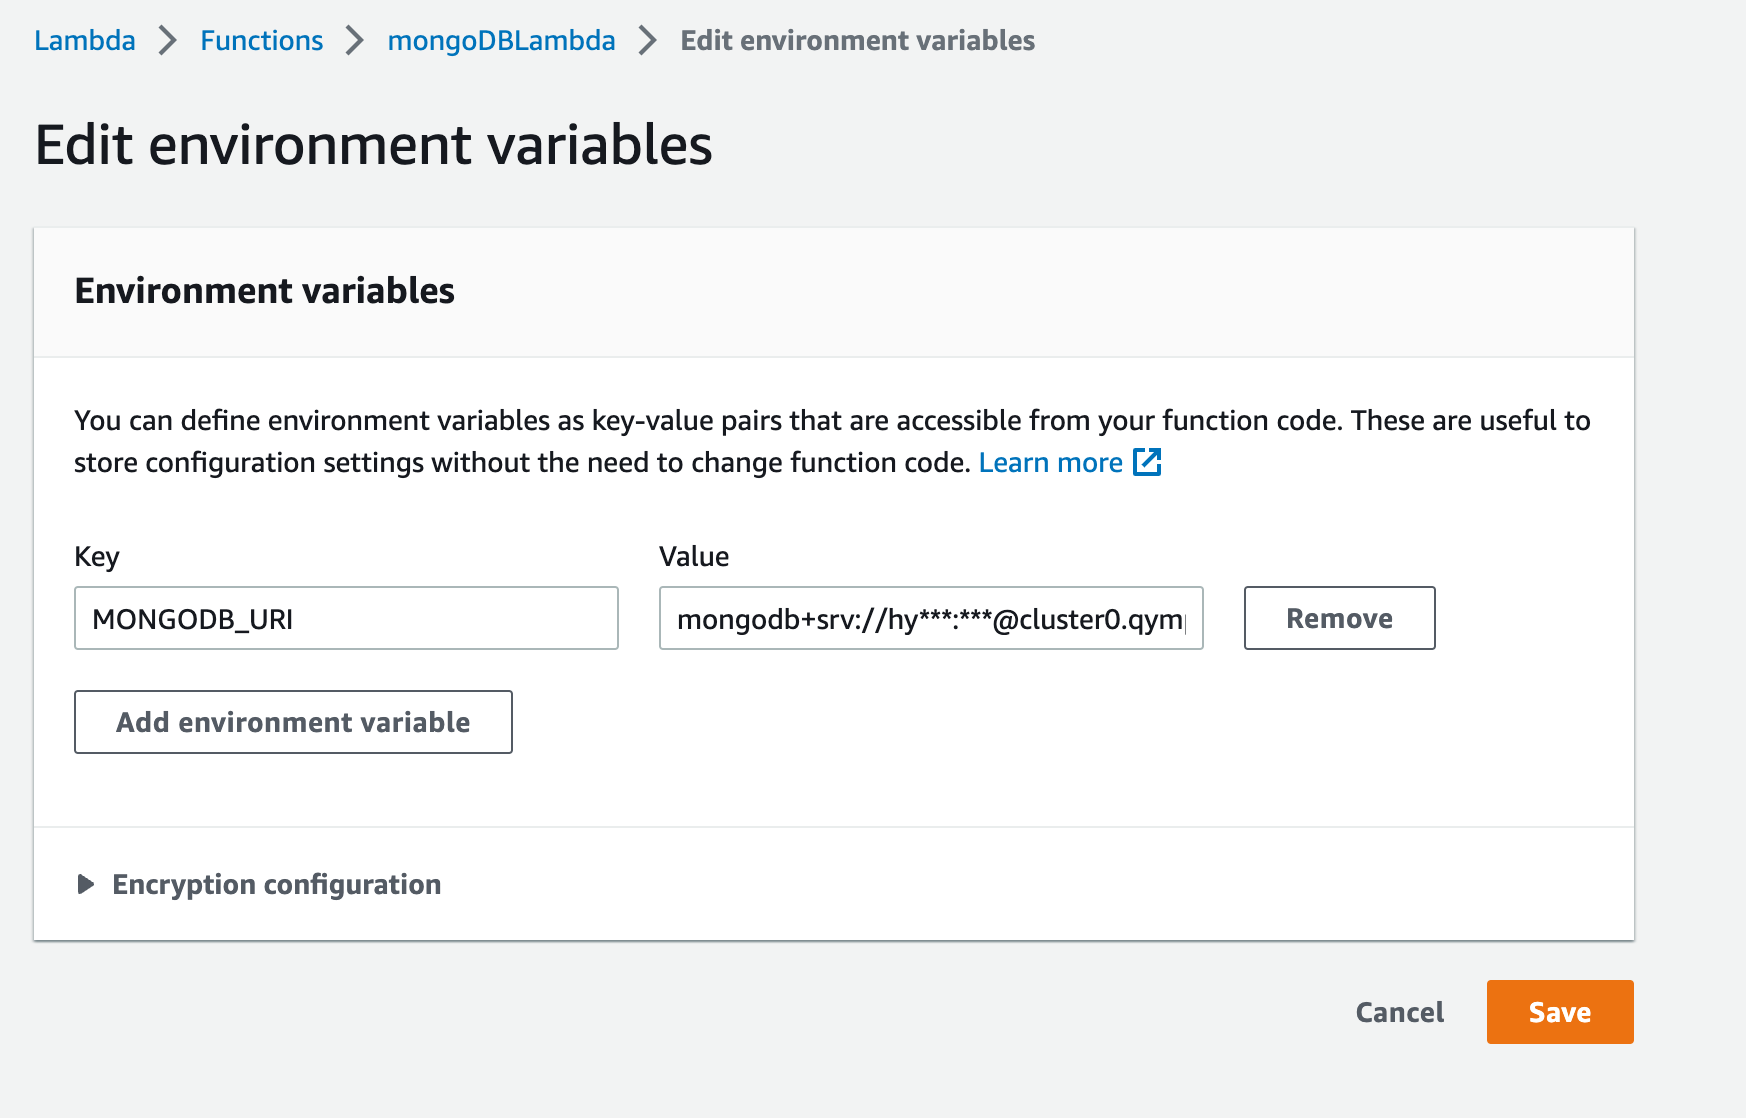
Task: Click the chevron separator after Functions breadcrumb
Action: (x=355, y=41)
